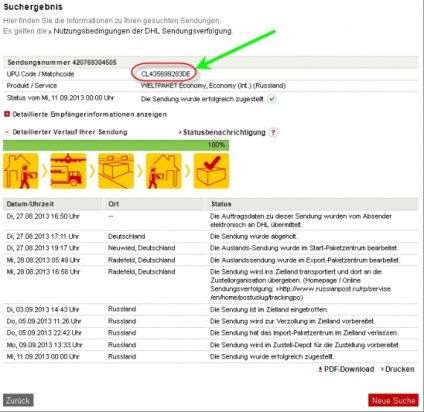
Task: Click the green delivery success checkmark icon
Action: click(x=272, y=99)
